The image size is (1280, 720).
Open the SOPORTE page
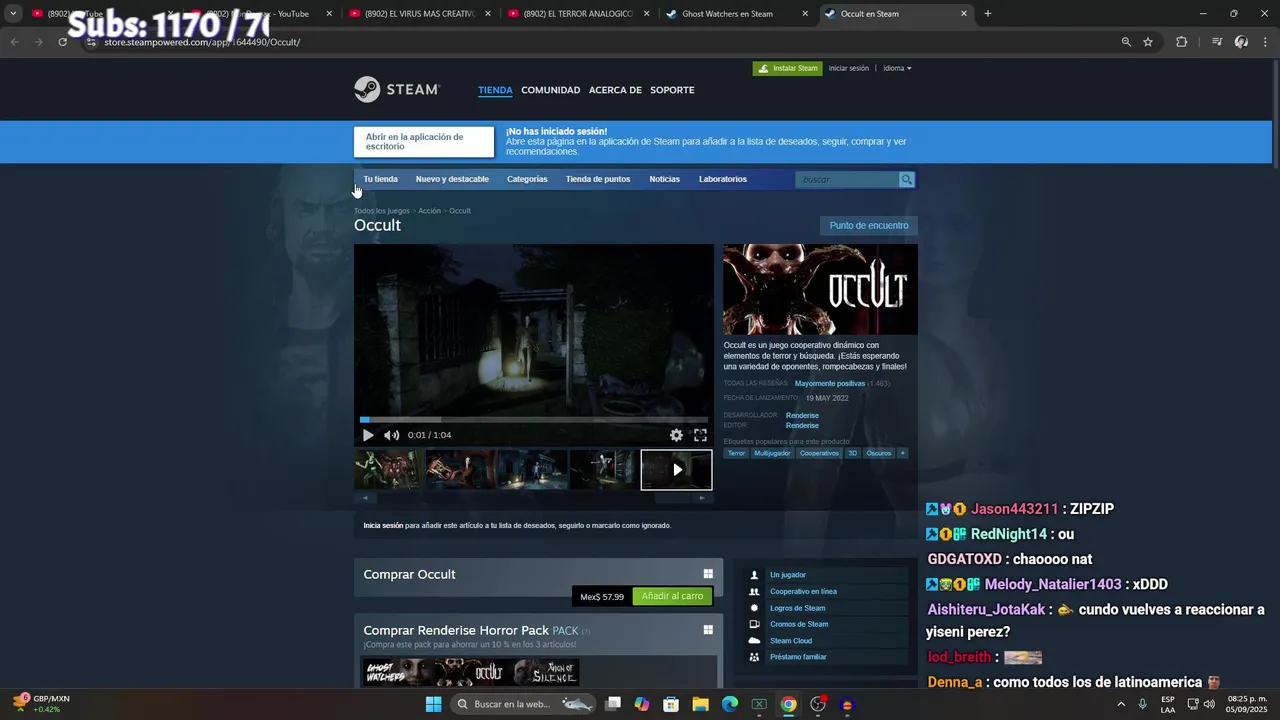672,90
